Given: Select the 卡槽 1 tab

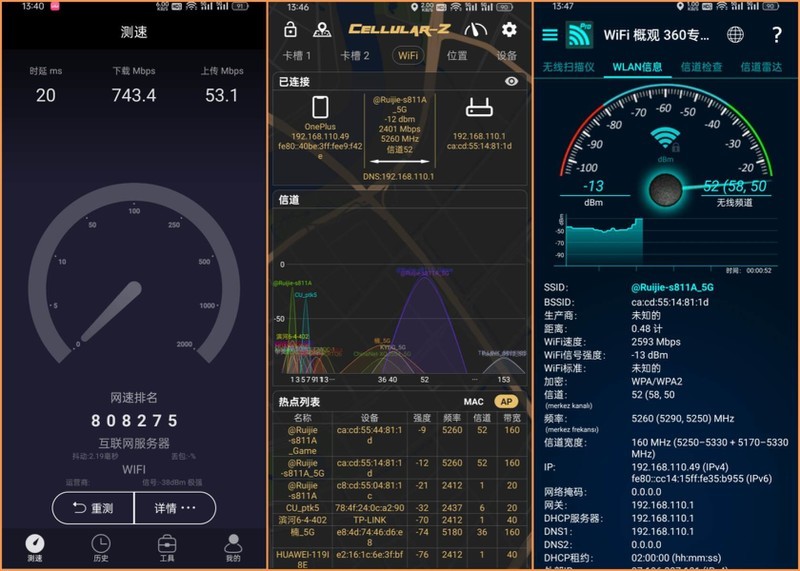Looking at the screenshot, I should (296, 56).
